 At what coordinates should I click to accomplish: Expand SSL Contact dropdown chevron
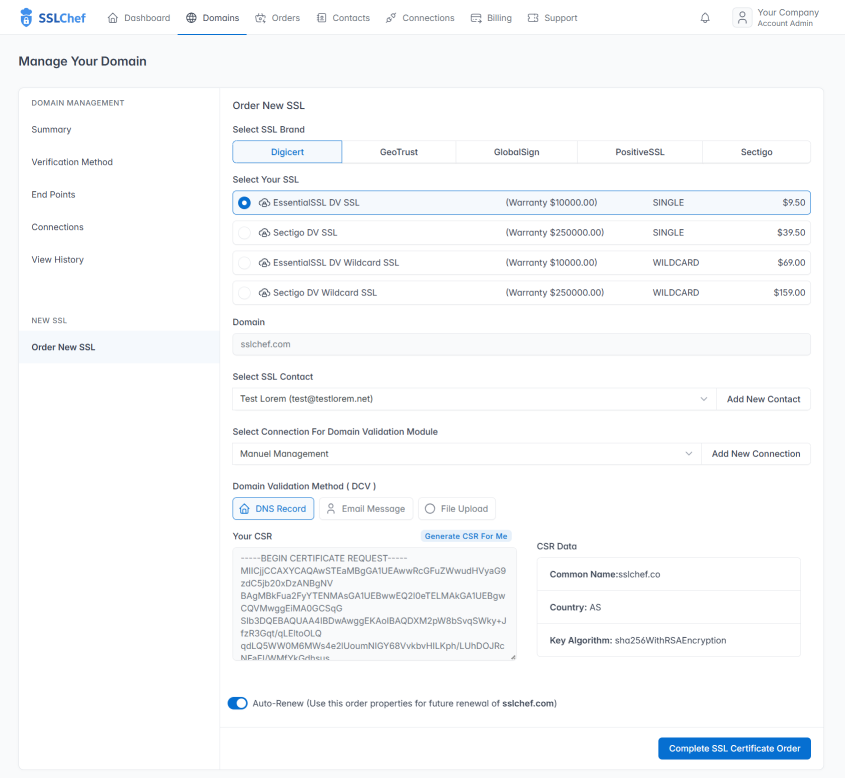tap(703, 399)
